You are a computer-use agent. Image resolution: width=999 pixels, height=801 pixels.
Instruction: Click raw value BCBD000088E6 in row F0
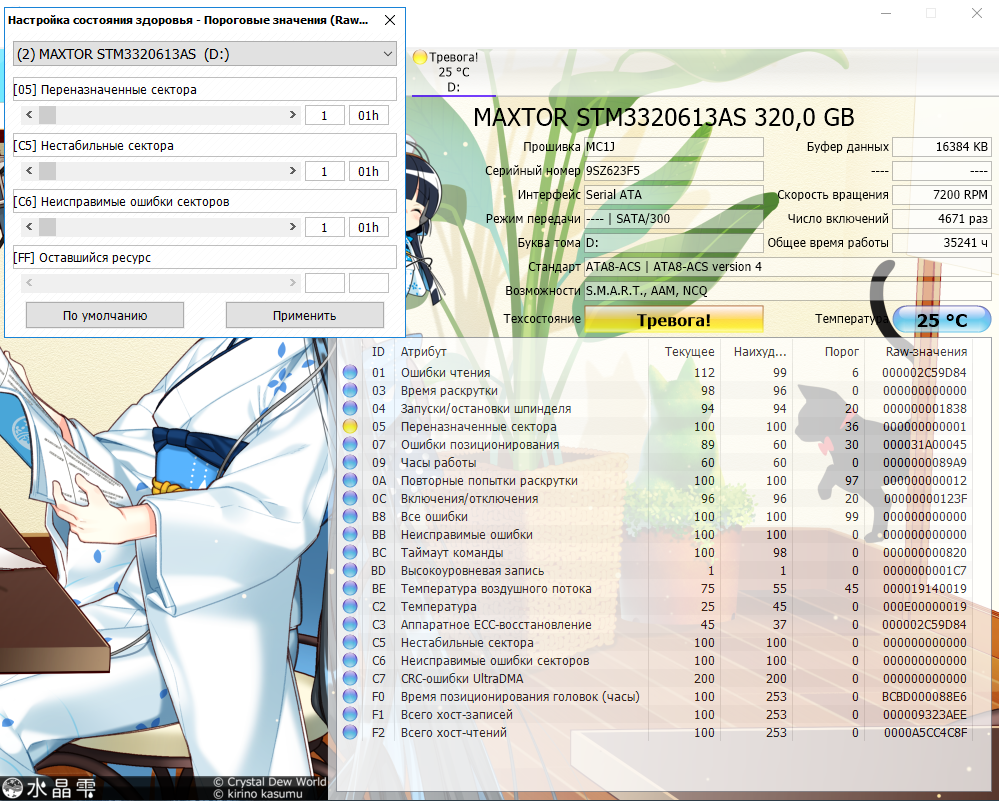(924, 696)
